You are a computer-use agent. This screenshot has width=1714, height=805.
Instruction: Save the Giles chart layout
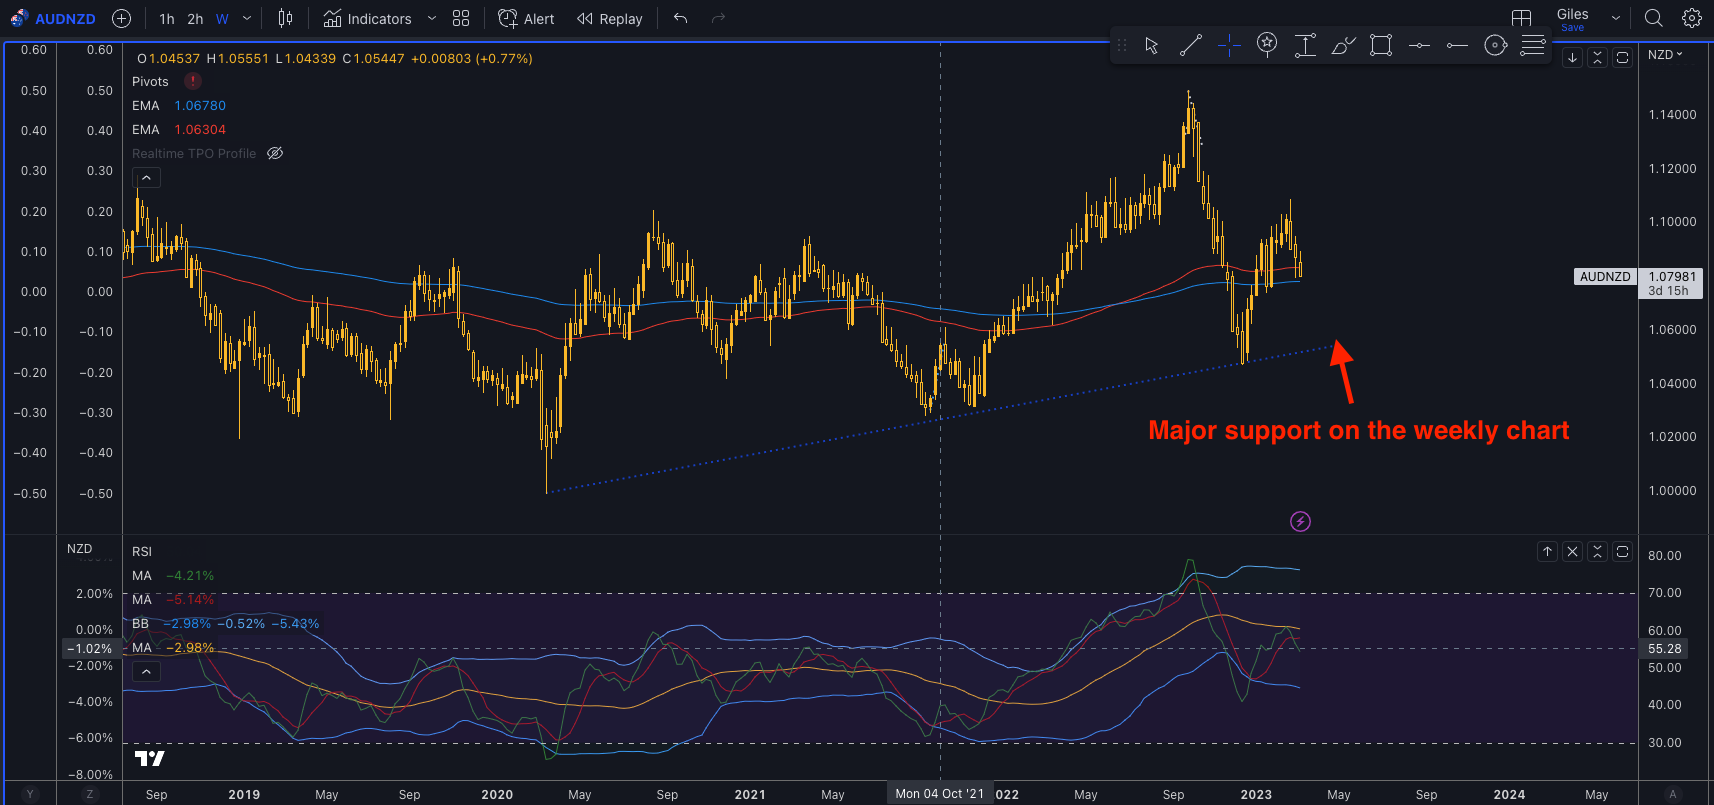point(1573,28)
